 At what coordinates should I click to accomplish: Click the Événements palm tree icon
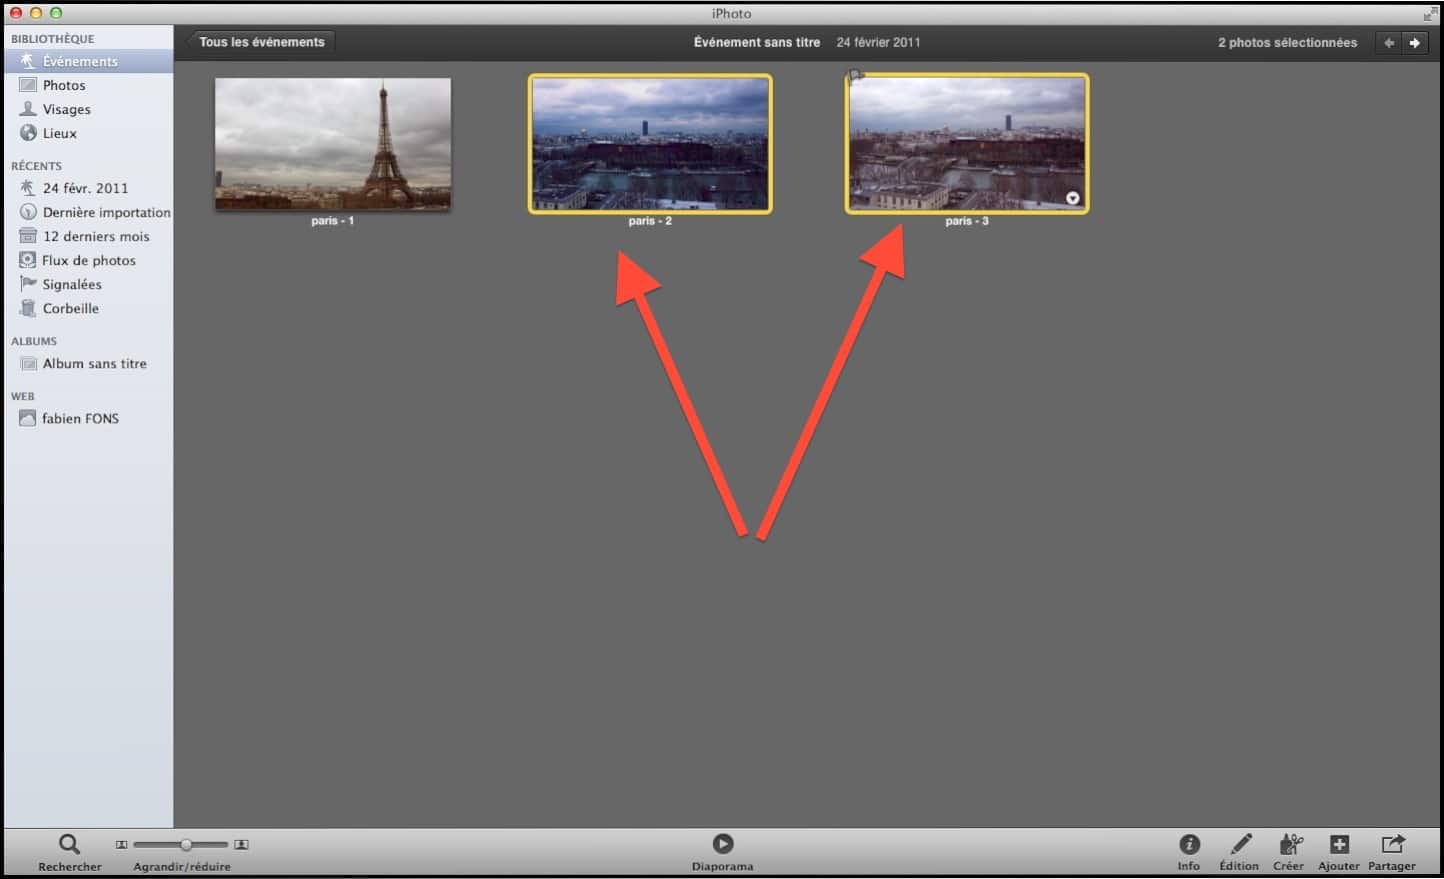click(x=28, y=61)
